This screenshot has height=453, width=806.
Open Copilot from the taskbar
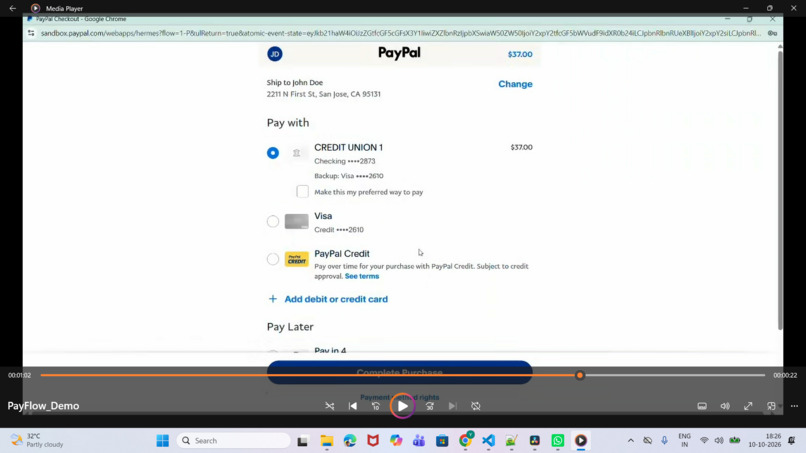(396, 441)
